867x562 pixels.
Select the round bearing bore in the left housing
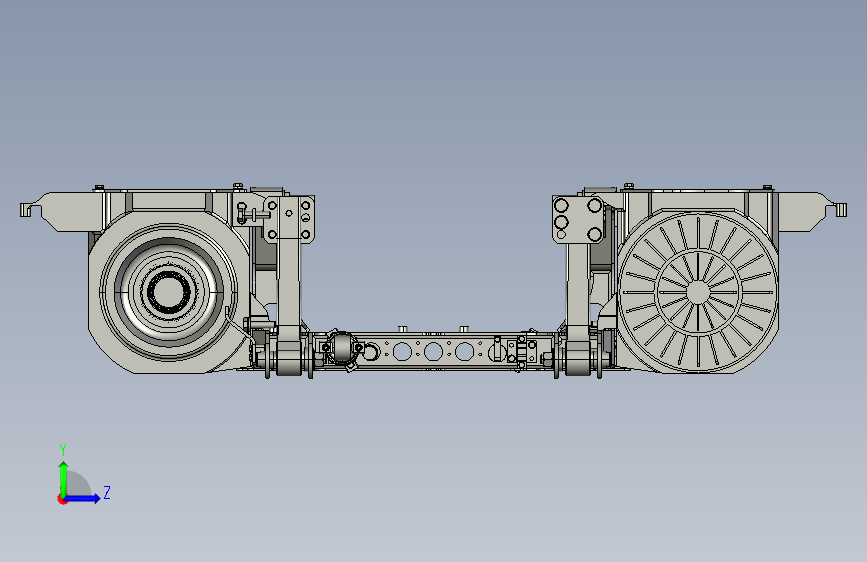tap(168, 292)
